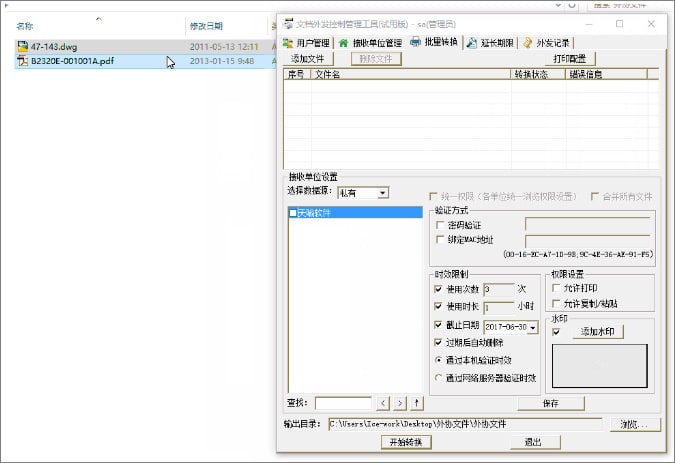Click the user management people icon

[288, 43]
